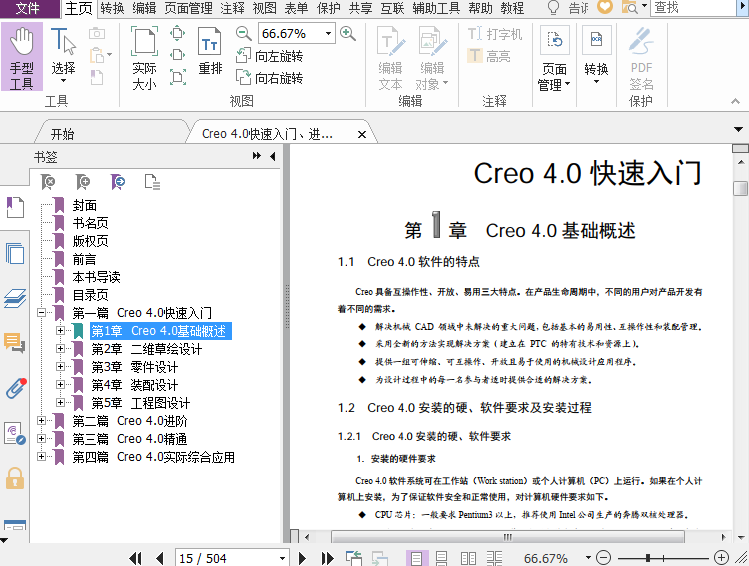Select the Hand tool
This screenshot has width=749, height=566.
point(21,57)
